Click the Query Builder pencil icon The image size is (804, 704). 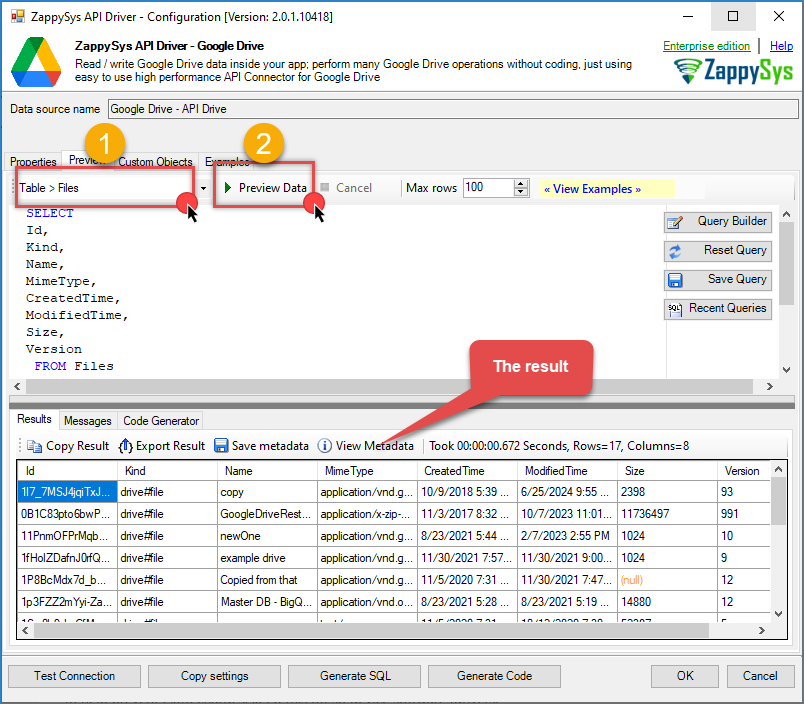click(675, 222)
